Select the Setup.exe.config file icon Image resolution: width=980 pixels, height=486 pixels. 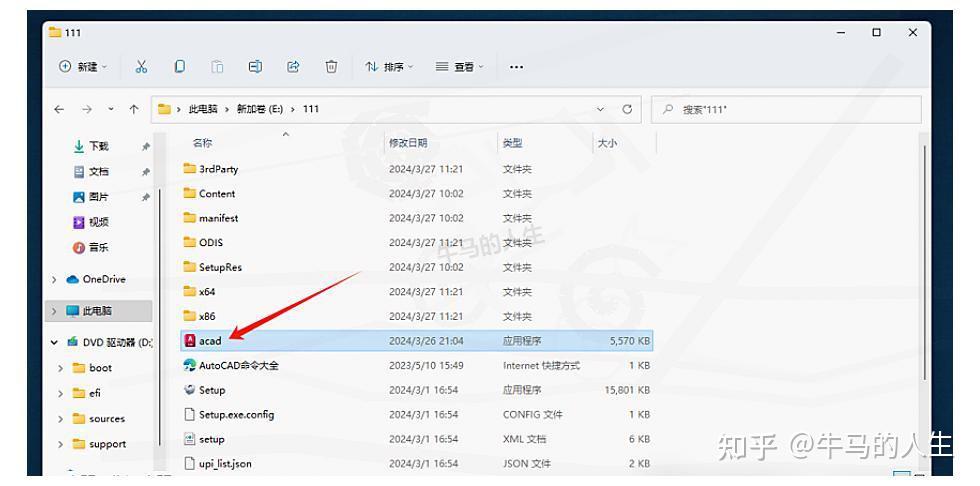(x=190, y=414)
